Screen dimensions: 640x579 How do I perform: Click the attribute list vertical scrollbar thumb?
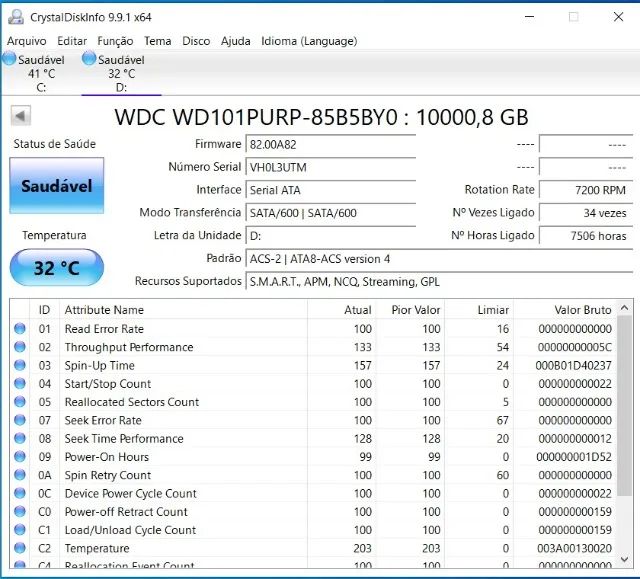pos(624,406)
